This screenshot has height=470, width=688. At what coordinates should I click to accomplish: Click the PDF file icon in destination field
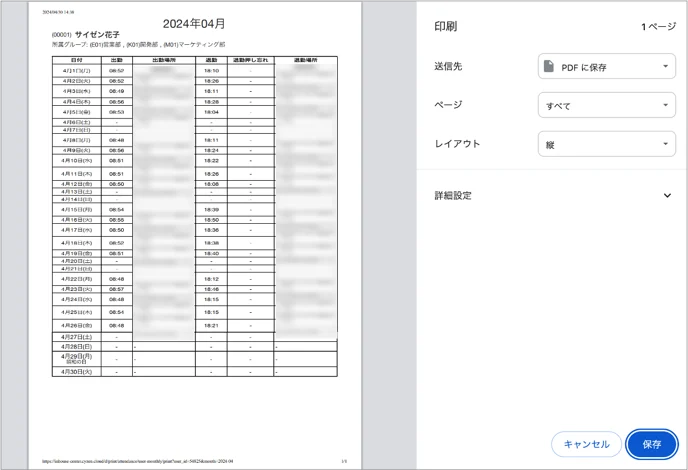click(548, 66)
